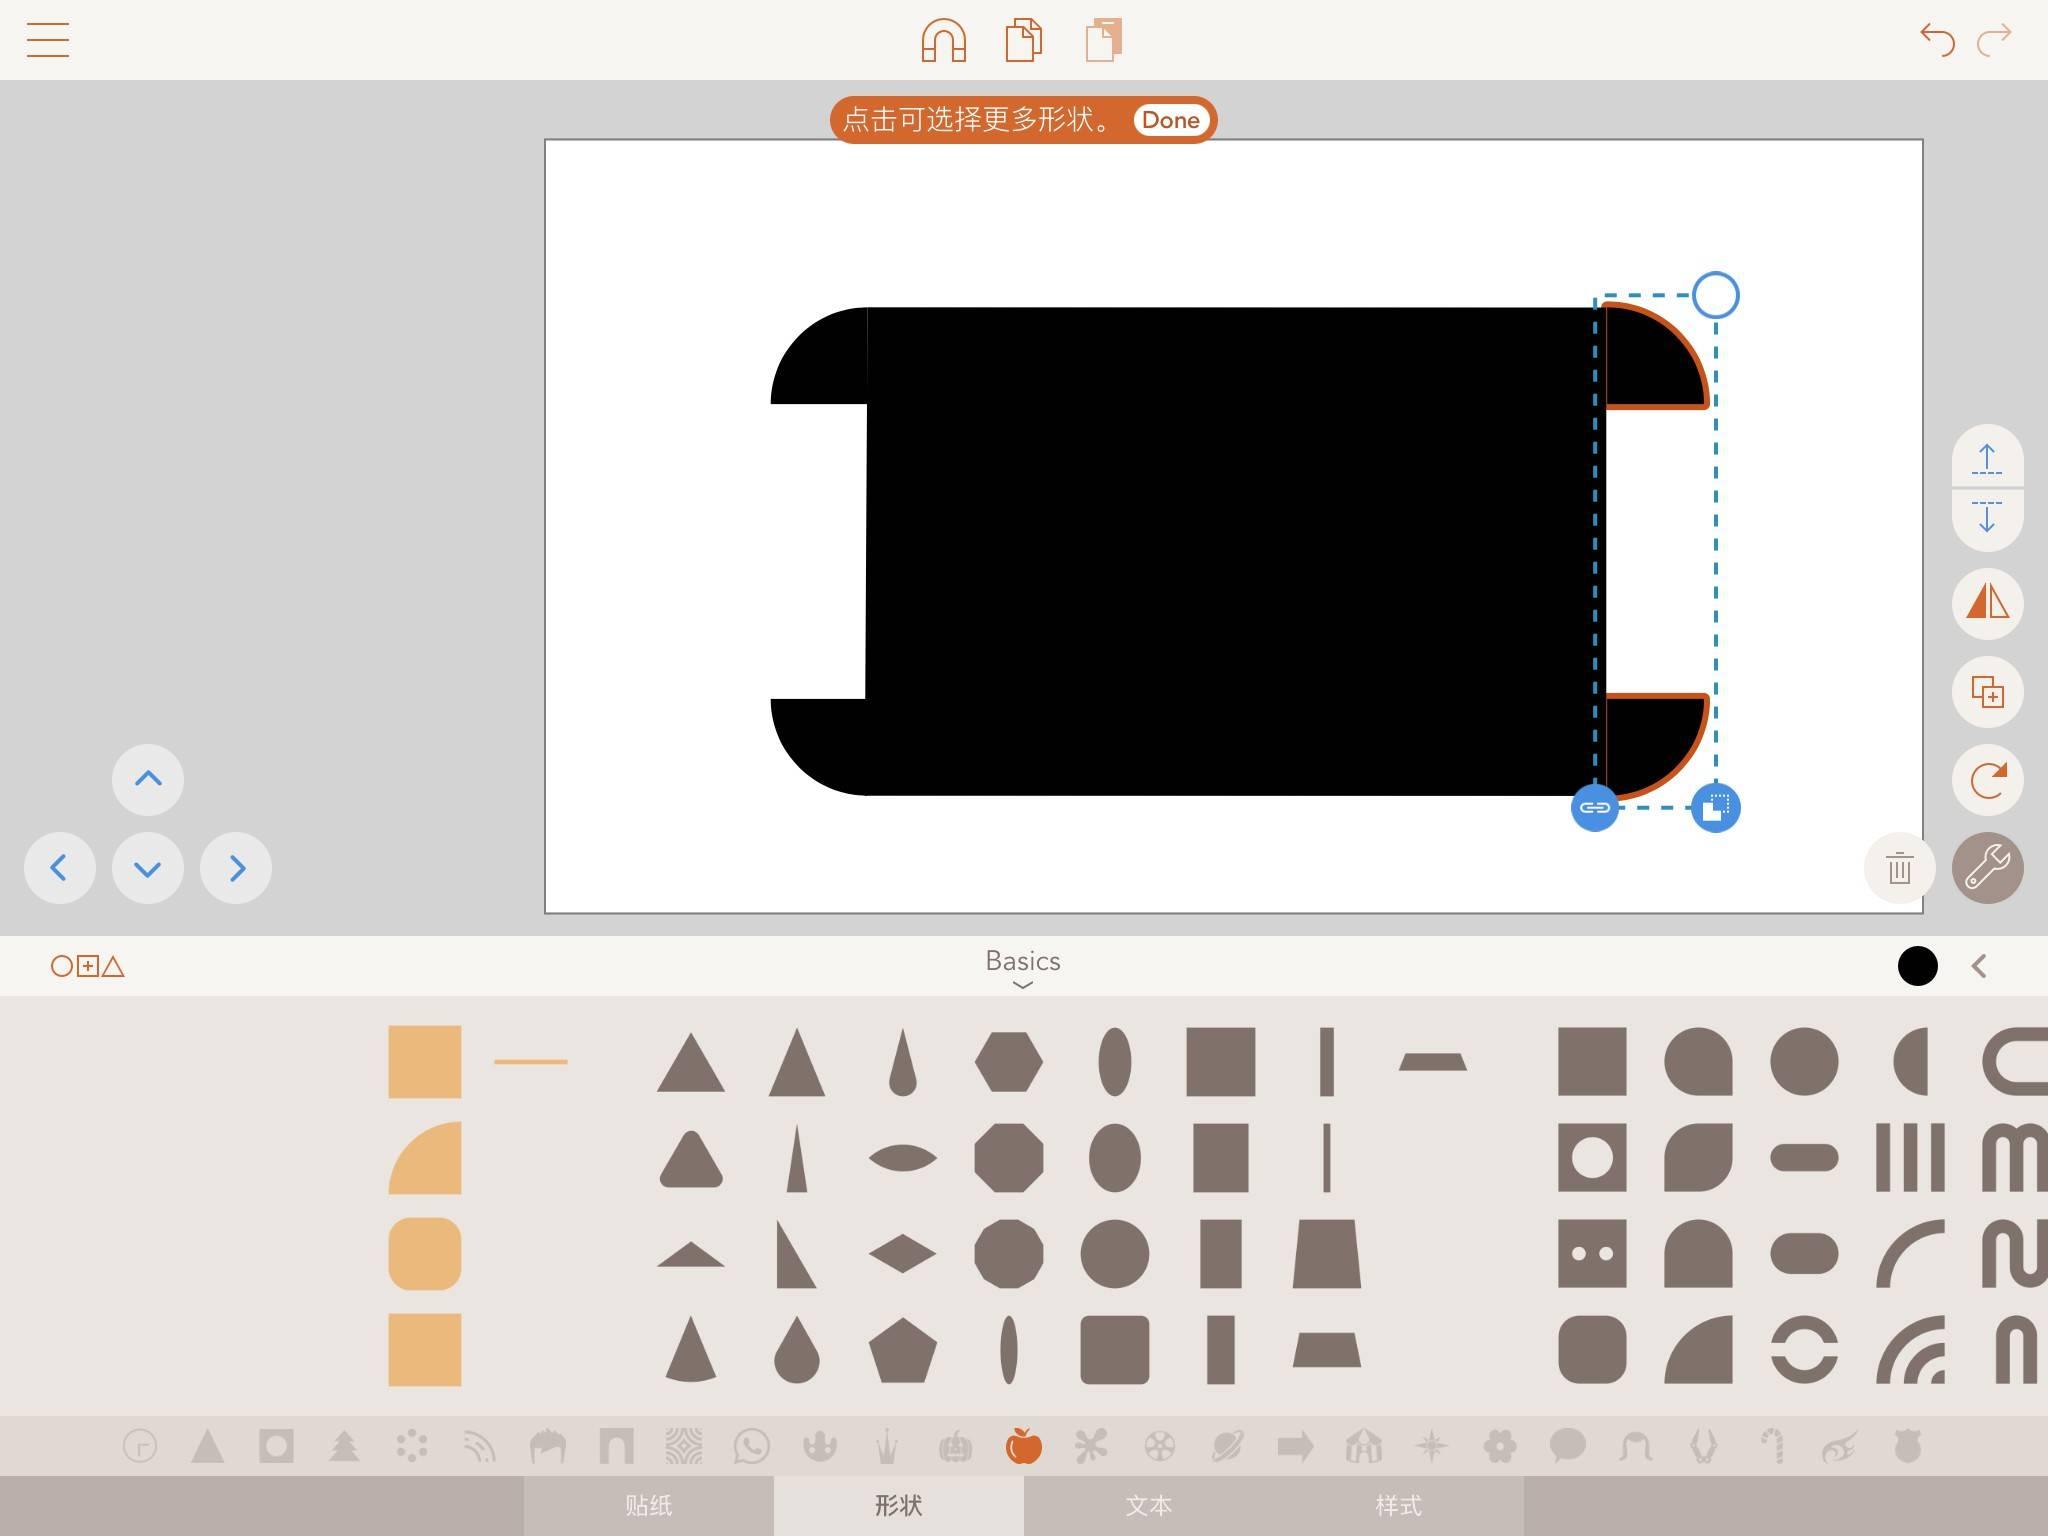Toggle the shape combine mode icon
This screenshot has width=2048, height=1536.
(88, 966)
